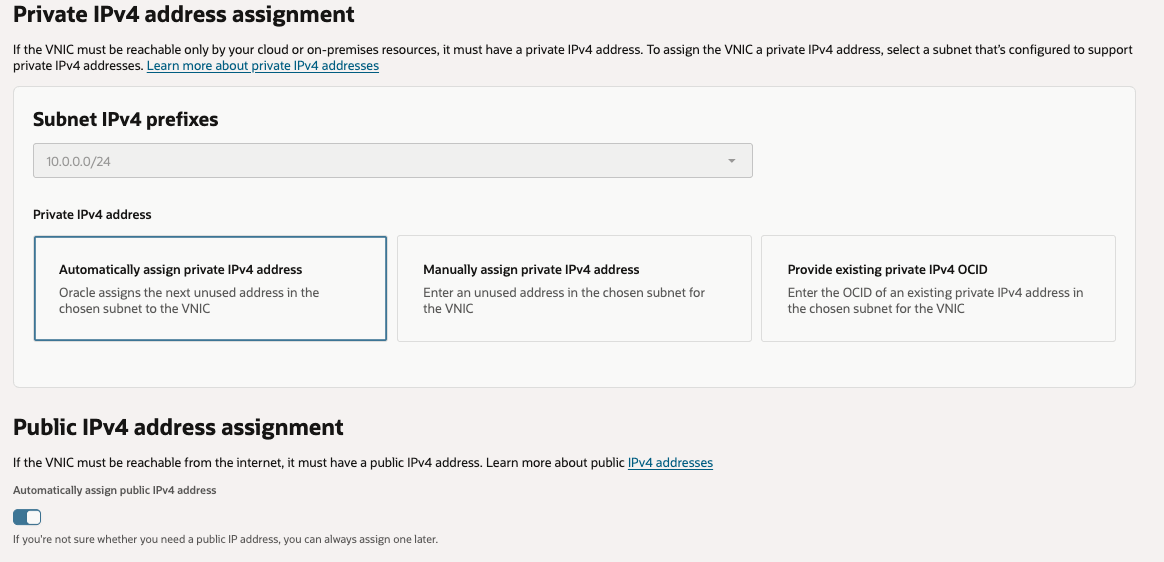This screenshot has width=1164, height=562.
Task: Open the Subnet IPv4 prefixes dropdown
Action: [393, 160]
